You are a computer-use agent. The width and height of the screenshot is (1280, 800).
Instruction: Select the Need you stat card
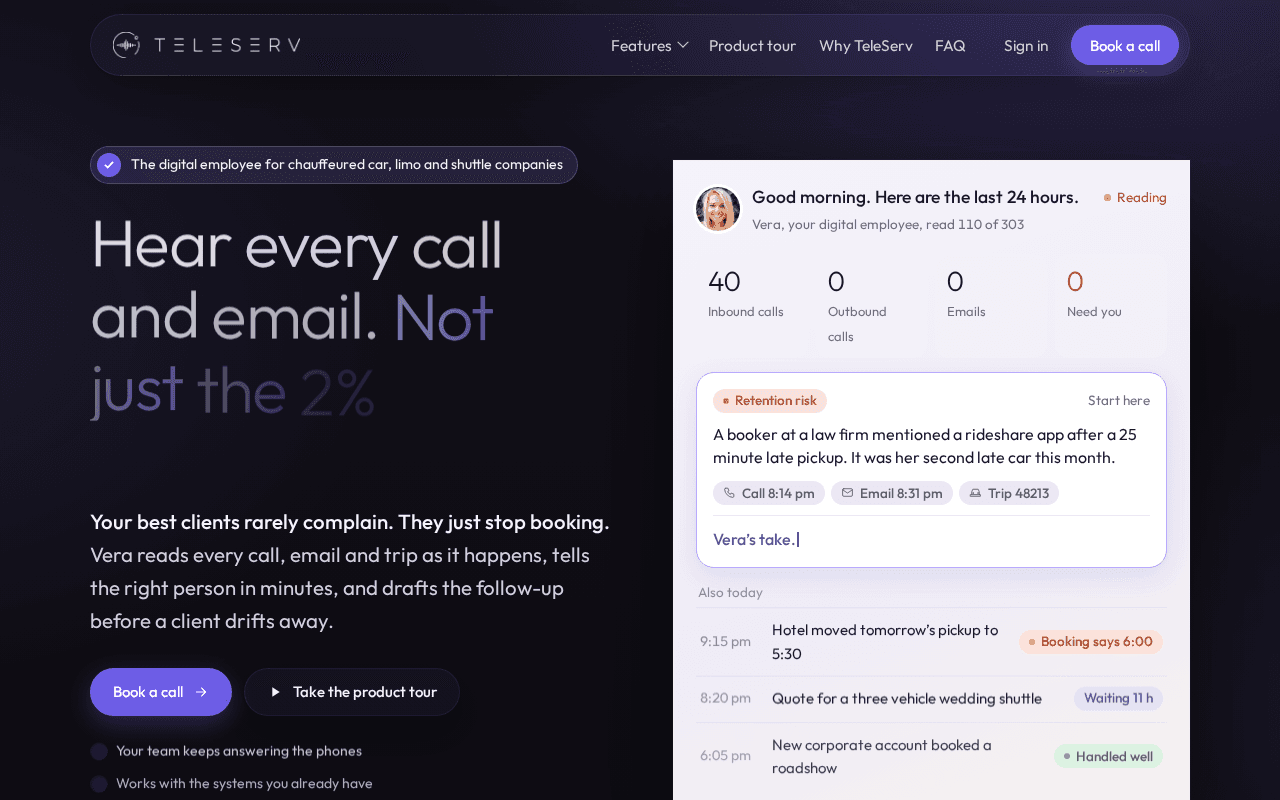coord(1110,305)
